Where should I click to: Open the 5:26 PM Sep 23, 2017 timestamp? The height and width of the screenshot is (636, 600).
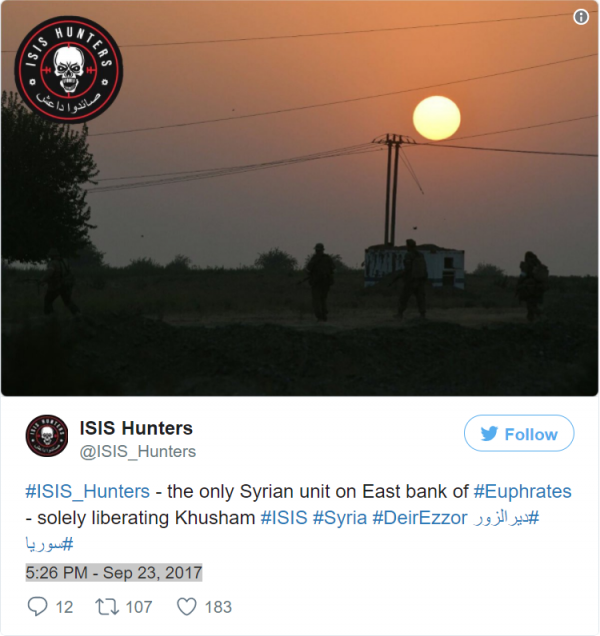114,573
